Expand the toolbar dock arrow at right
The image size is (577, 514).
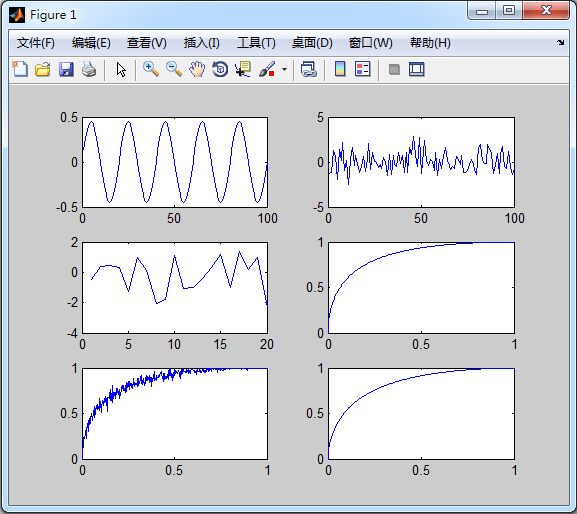(560, 42)
